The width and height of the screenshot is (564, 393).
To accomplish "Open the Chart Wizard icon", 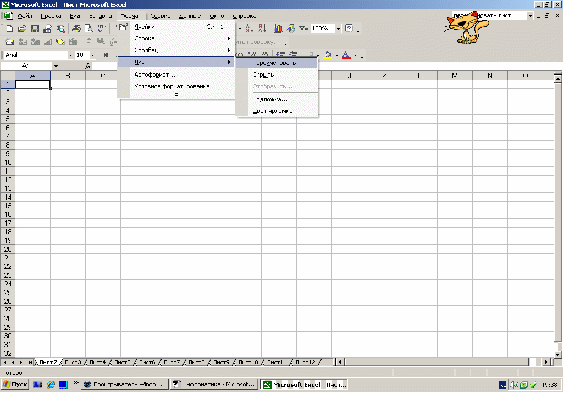I will tap(278, 28).
